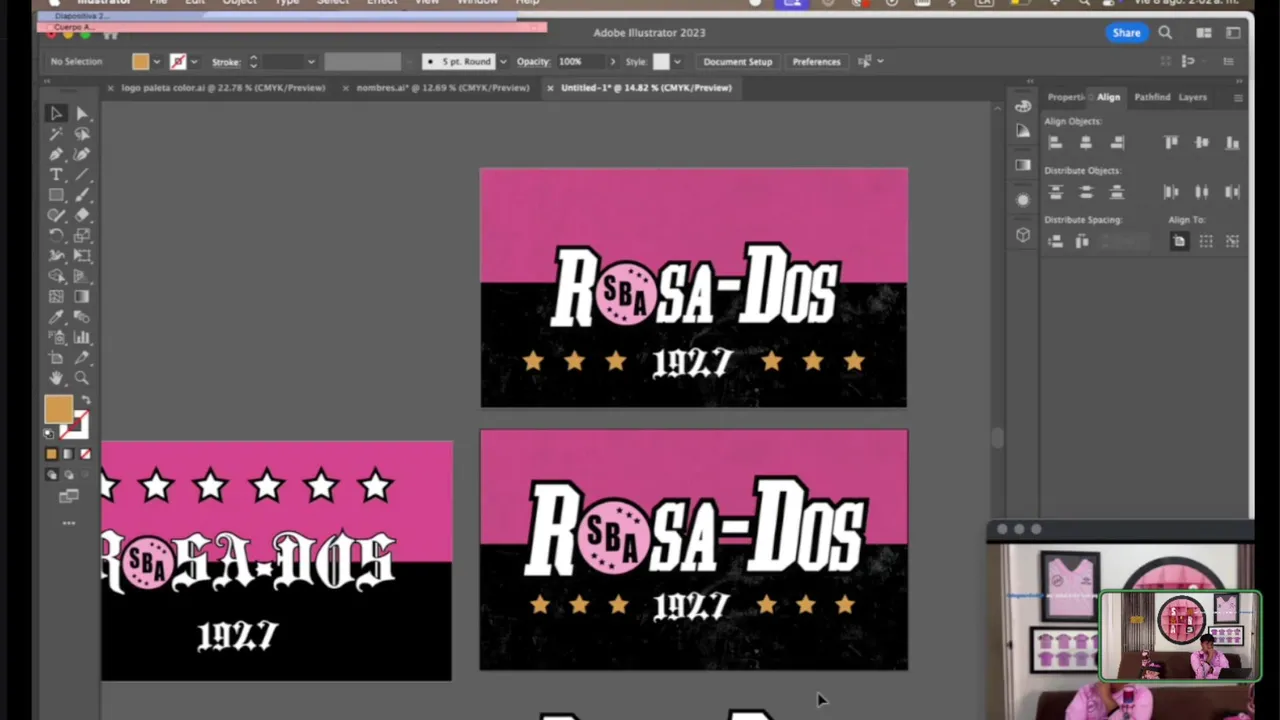This screenshot has width=1280, height=720.
Task: Switch to Draw Behind mode
Action: coord(69,475)
